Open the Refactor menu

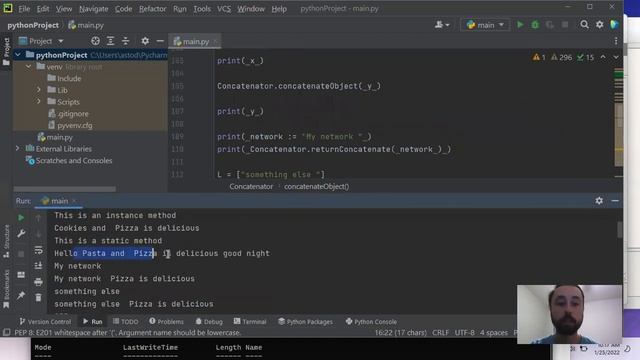click(152, 9)
